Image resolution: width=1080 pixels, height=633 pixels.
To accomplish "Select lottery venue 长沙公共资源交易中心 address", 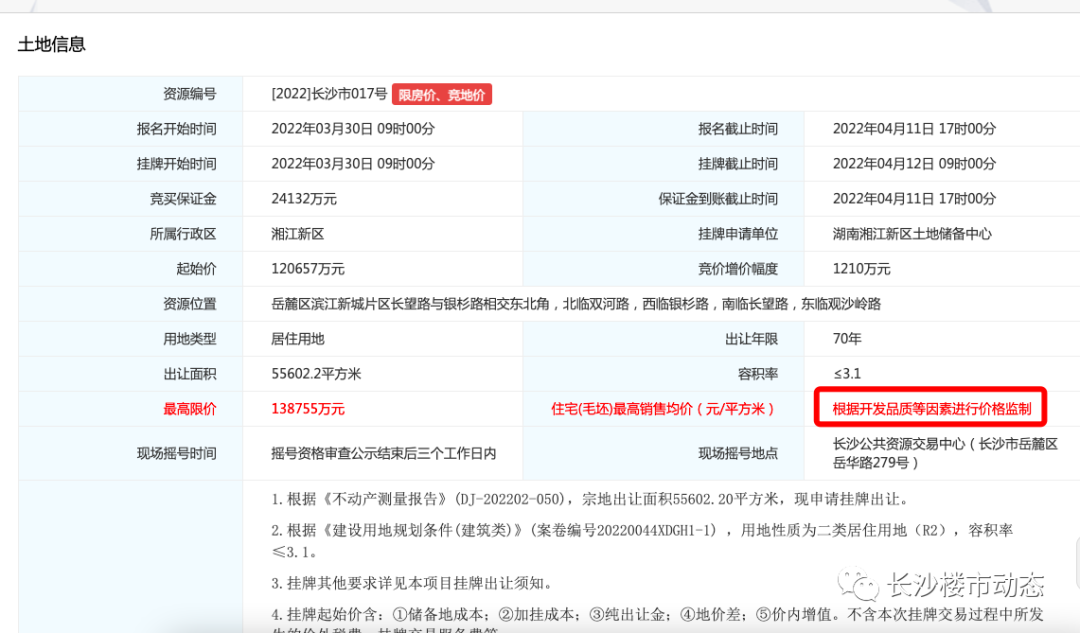I will tap(945, 453).
